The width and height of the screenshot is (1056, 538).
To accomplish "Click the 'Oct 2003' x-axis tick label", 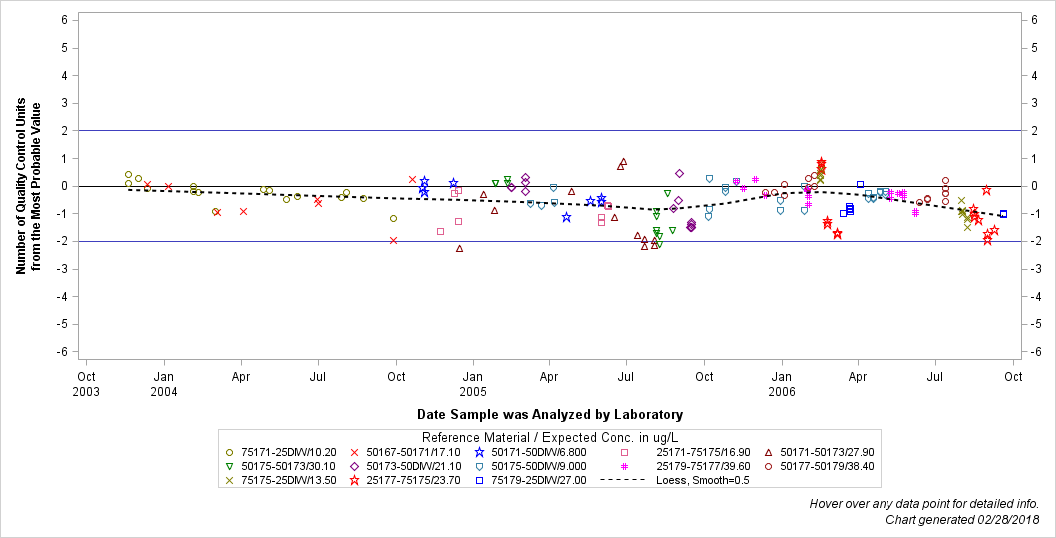I will point(86,384).
